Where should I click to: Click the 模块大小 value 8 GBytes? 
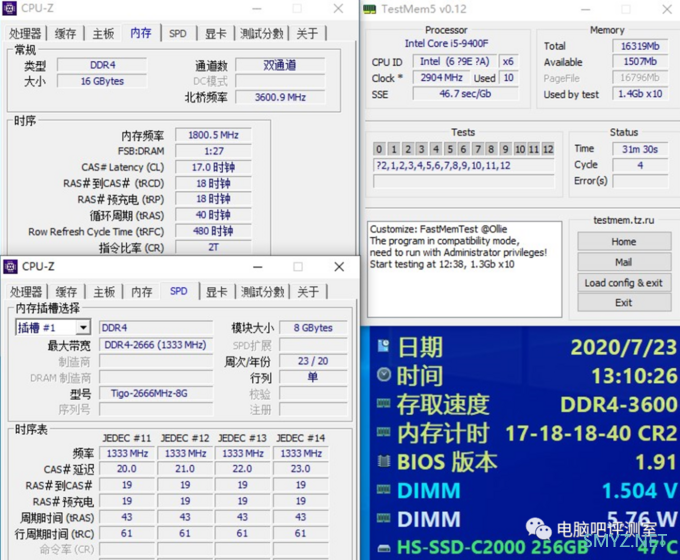[x=313, y=327]
